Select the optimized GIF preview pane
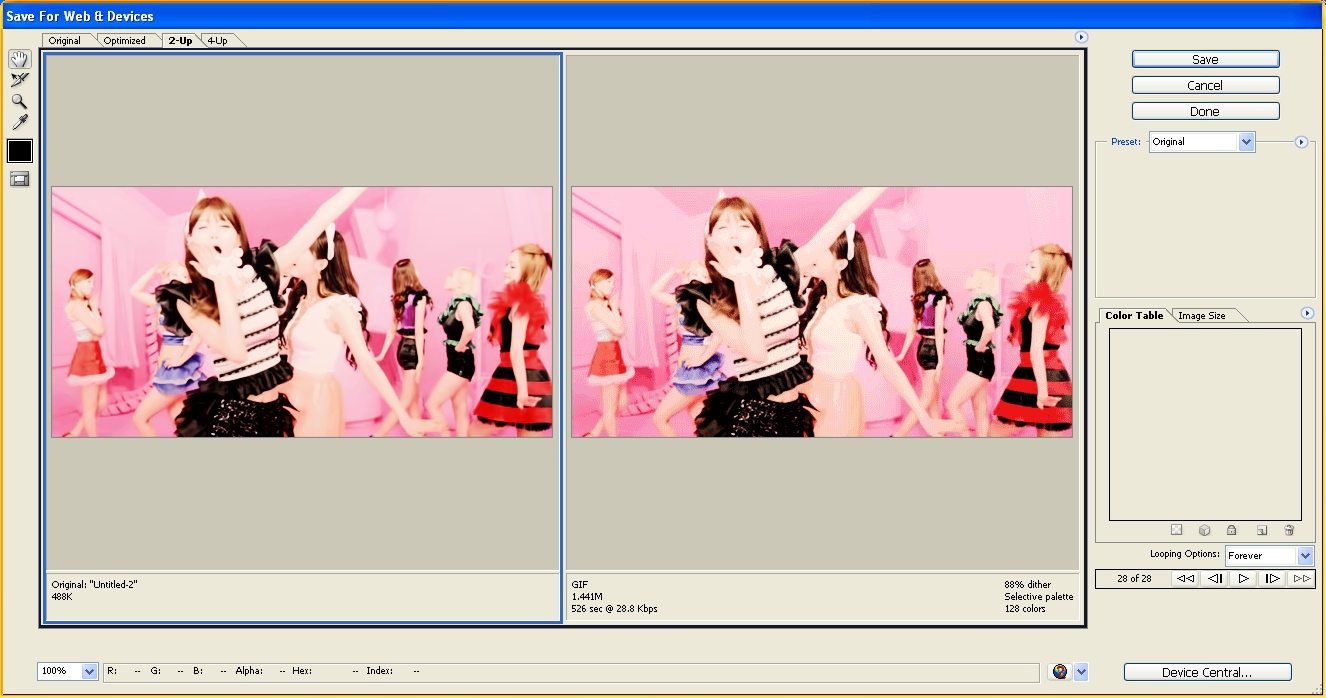This screenshot has width=1326, height=698. pyautogui.click(x=822, y=312)
